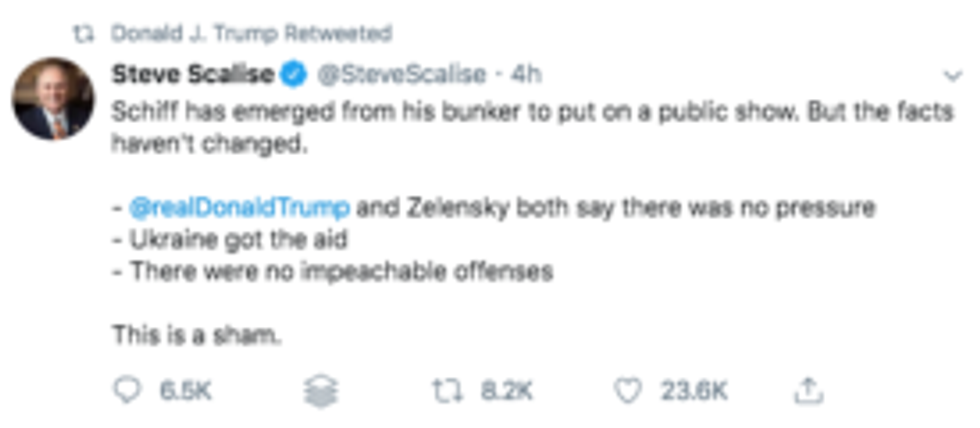
Task: Click the 8.2K retweet count
Action: click(506, 392)
